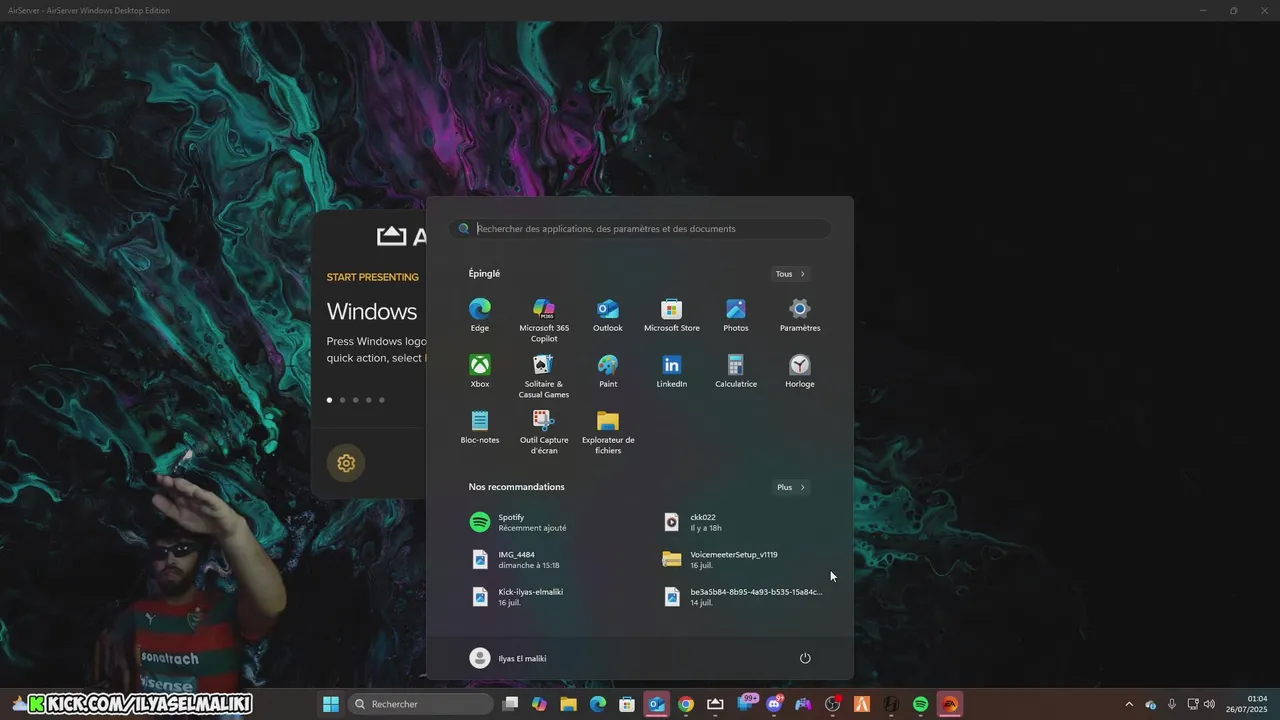Open File Explorer from the taskbar
The height and width of the screenshot is (720, 1280).
pos(568,704)
